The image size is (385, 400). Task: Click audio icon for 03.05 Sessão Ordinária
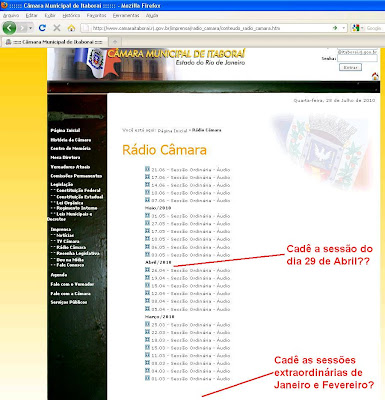(x=147, y=254)
